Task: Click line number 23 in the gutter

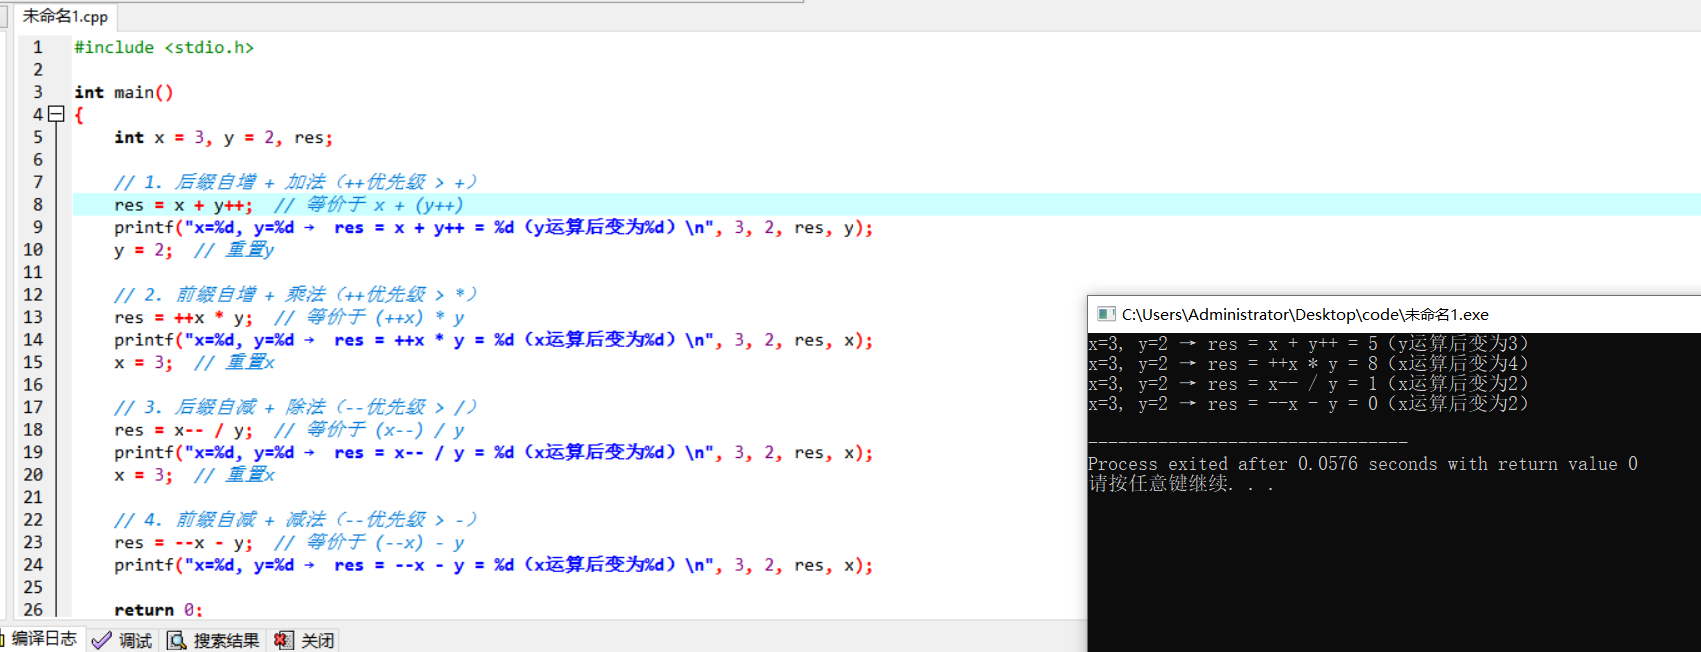Action: pyautogui.click(x=33, y=542)
